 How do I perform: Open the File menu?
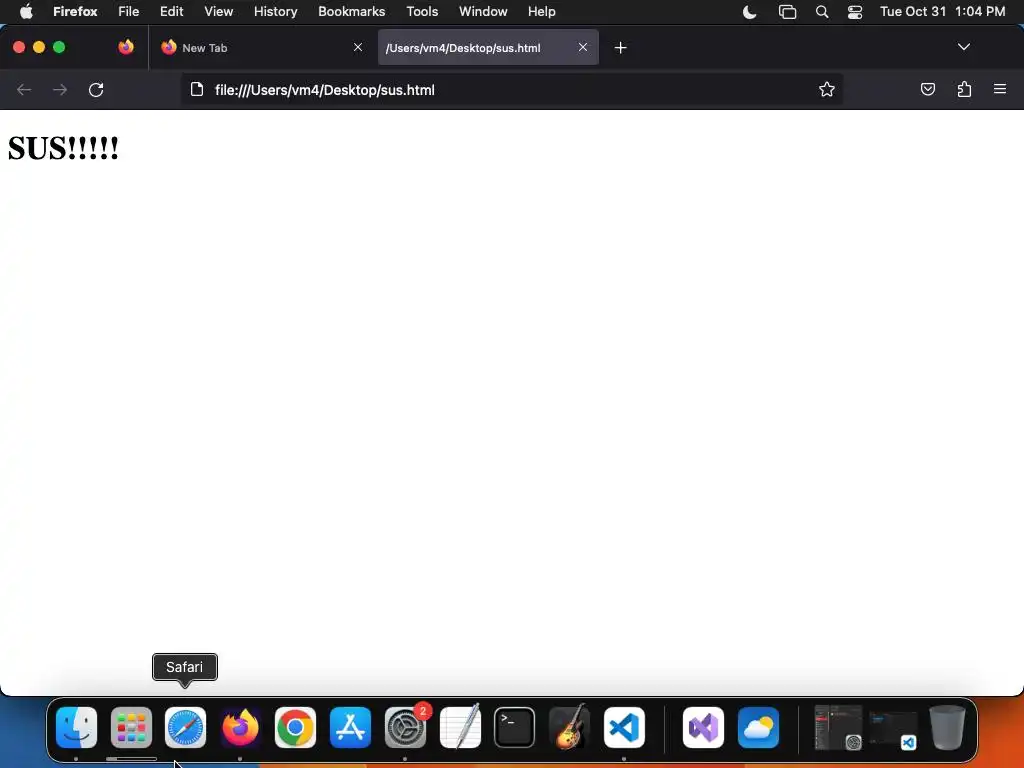point(129,12)
